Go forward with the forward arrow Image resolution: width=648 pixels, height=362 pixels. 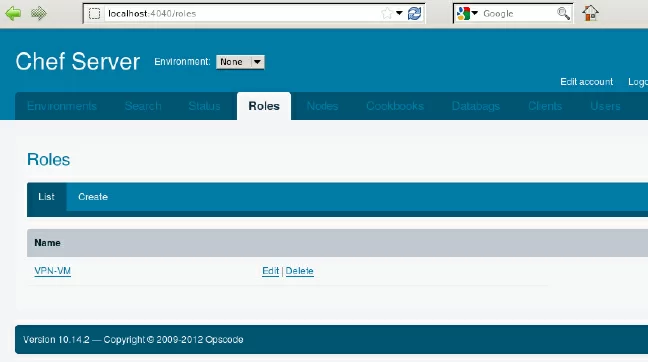point(39,13)
